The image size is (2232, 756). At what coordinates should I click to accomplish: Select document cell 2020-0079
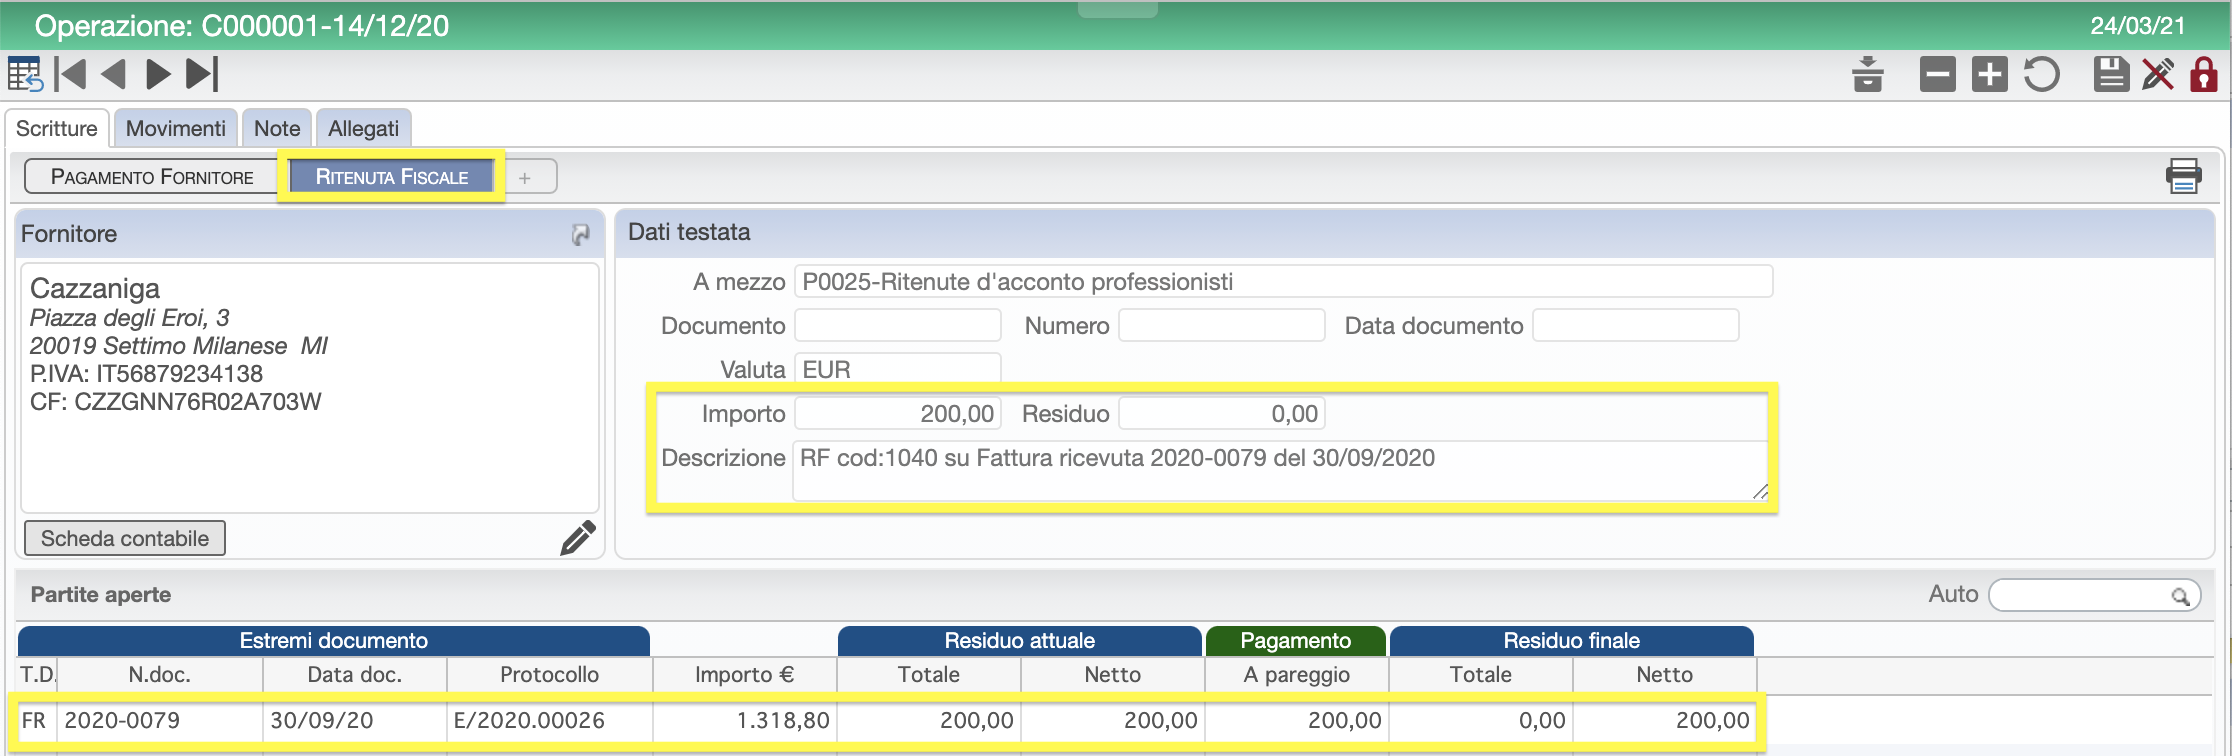[x=160, y=720]
